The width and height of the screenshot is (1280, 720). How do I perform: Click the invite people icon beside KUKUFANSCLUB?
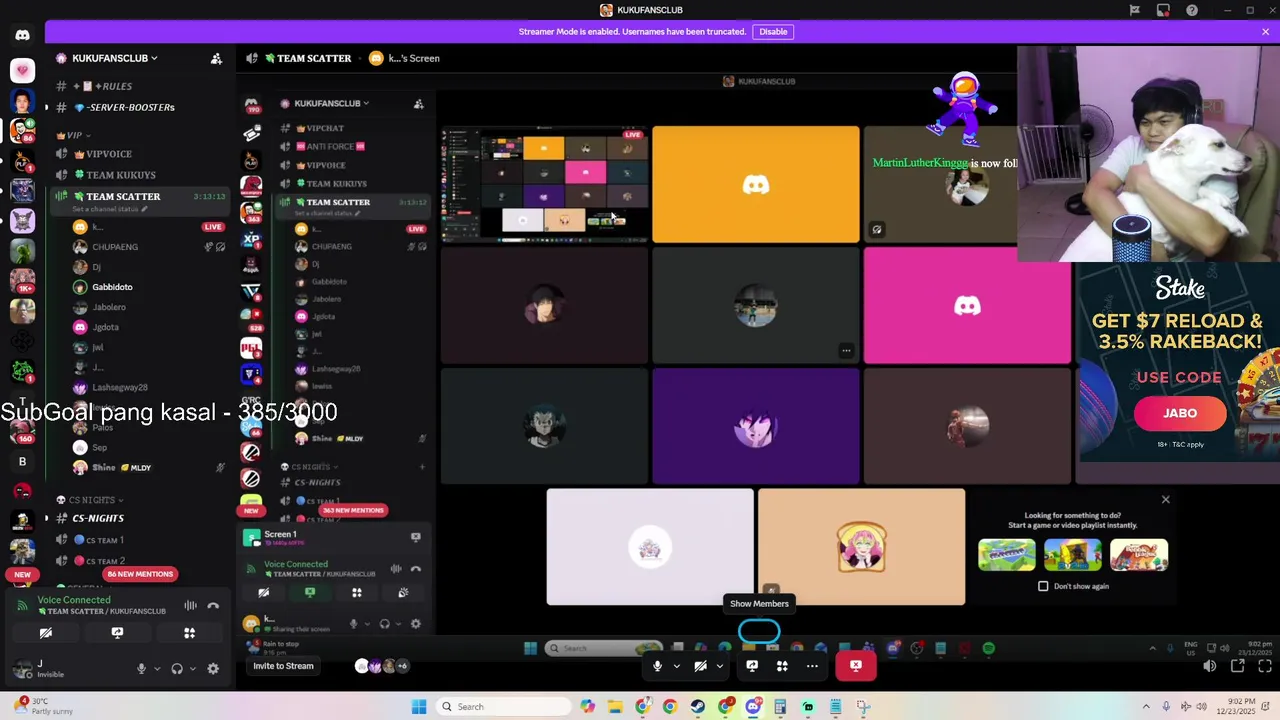click(x=216, y=58)
